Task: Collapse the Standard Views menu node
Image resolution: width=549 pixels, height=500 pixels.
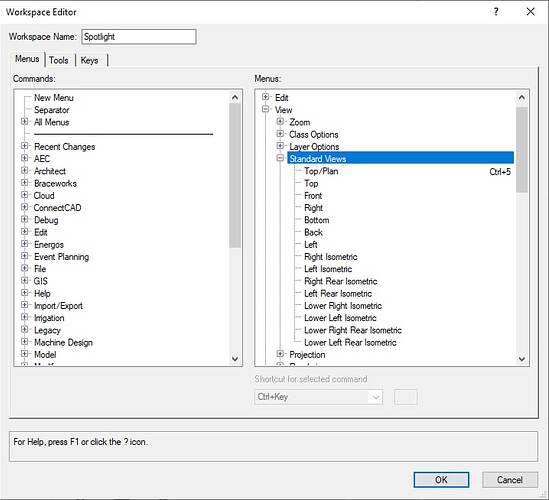Action: 280,158
